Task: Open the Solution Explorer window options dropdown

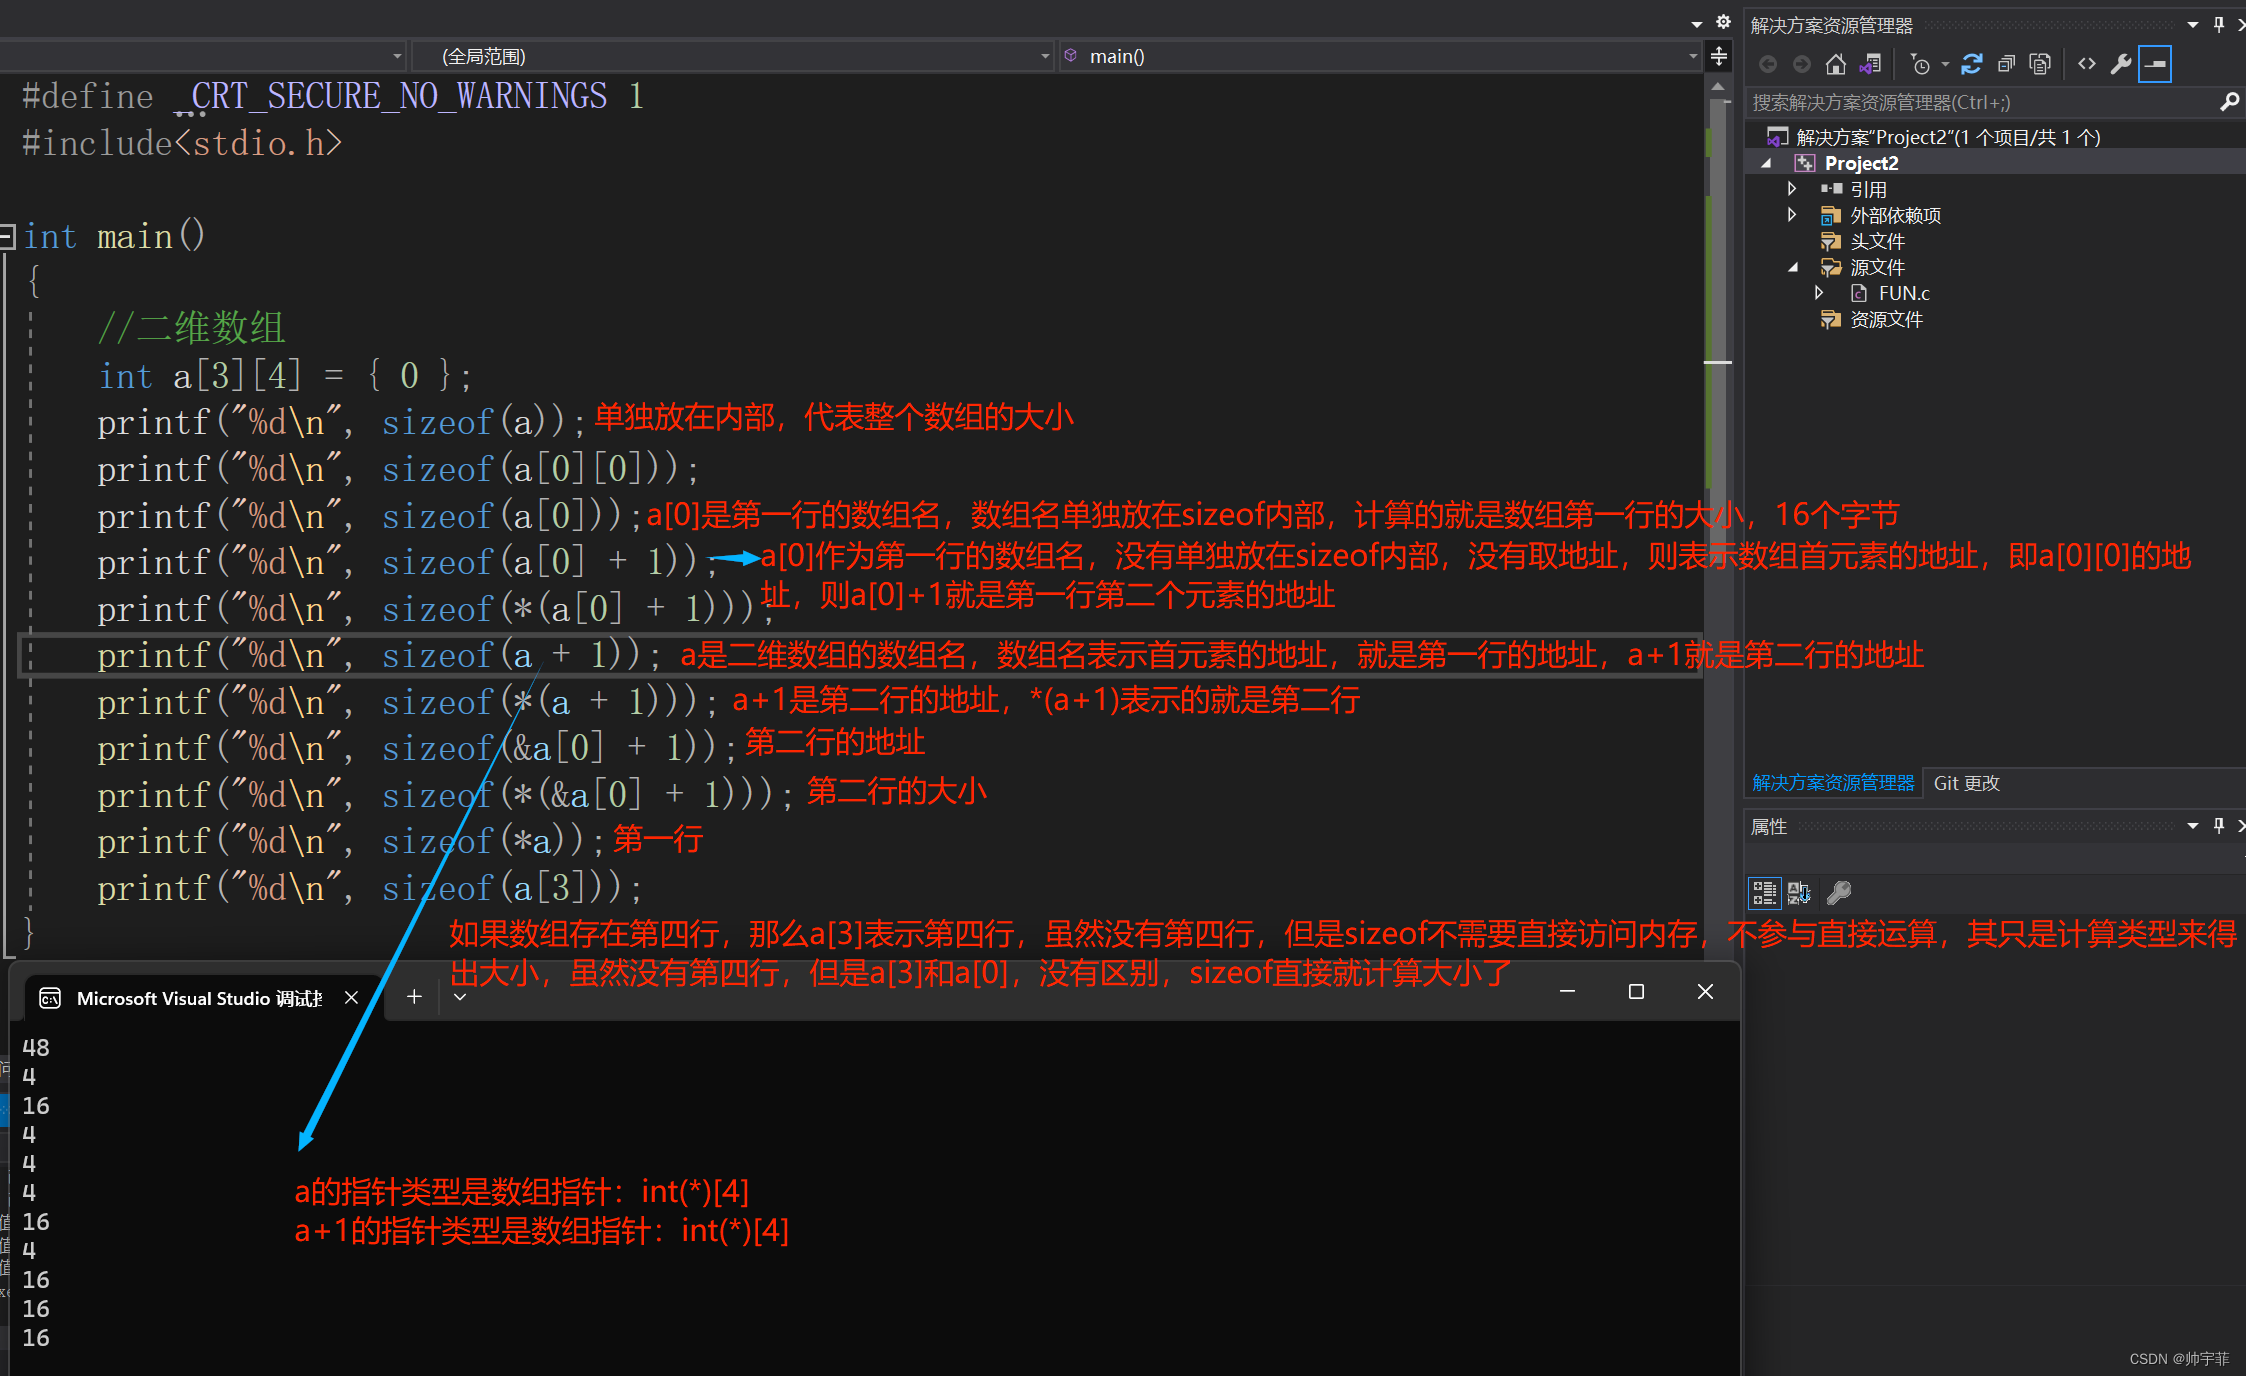Action: pyautogui.click(x=2193, y=25)
